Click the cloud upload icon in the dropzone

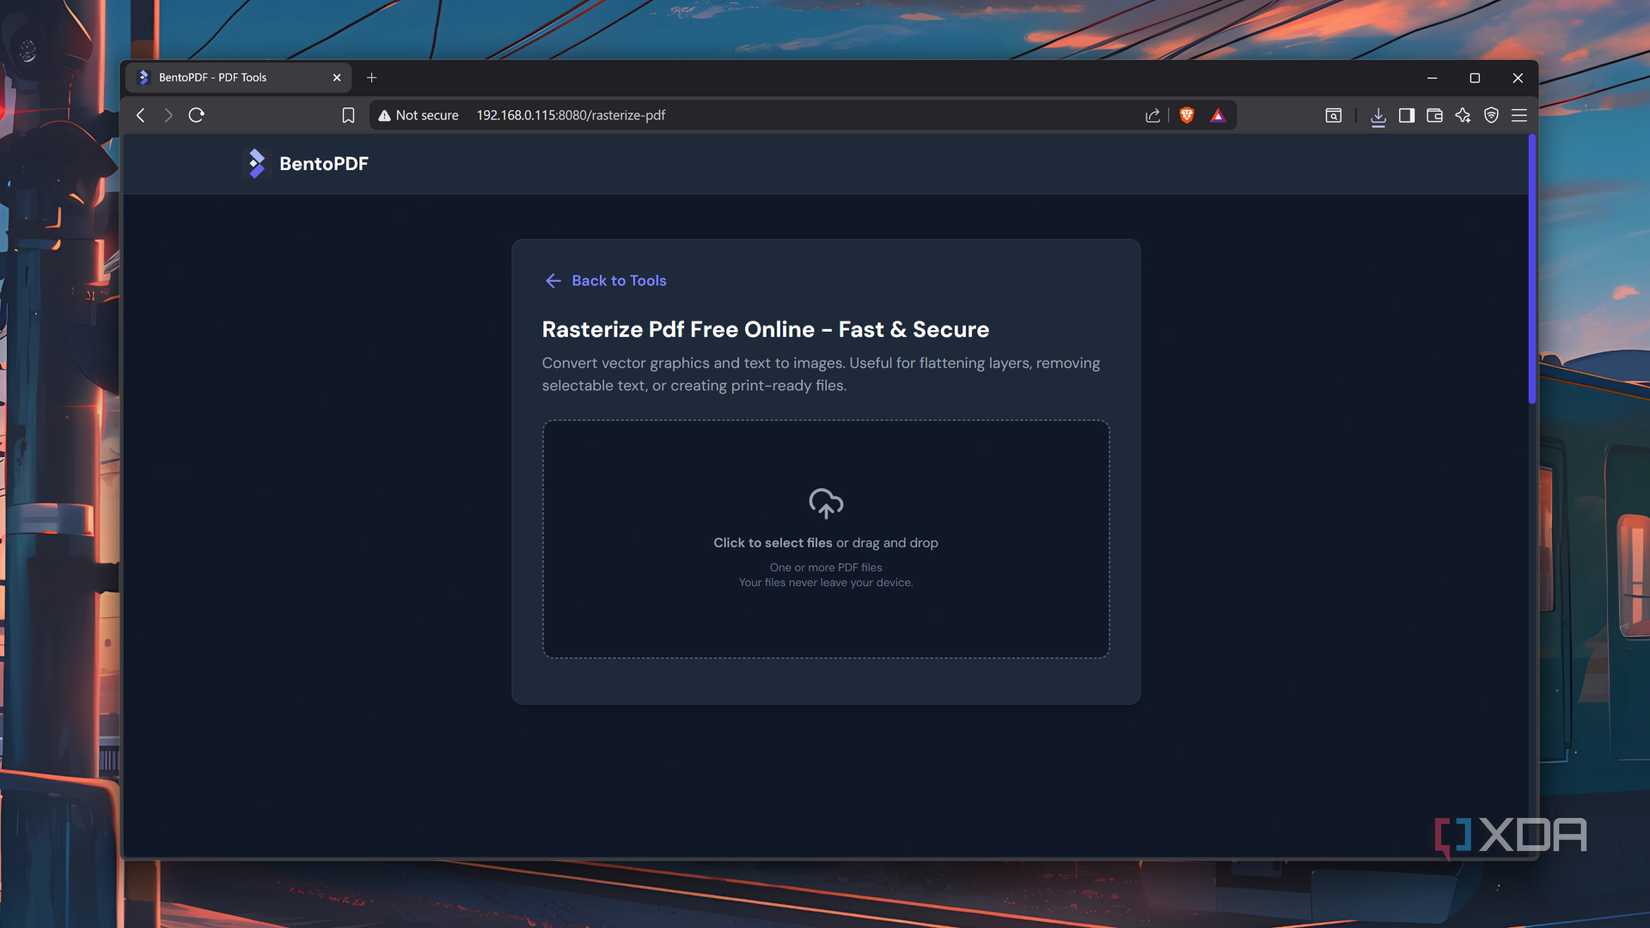[x=825, y=504]
